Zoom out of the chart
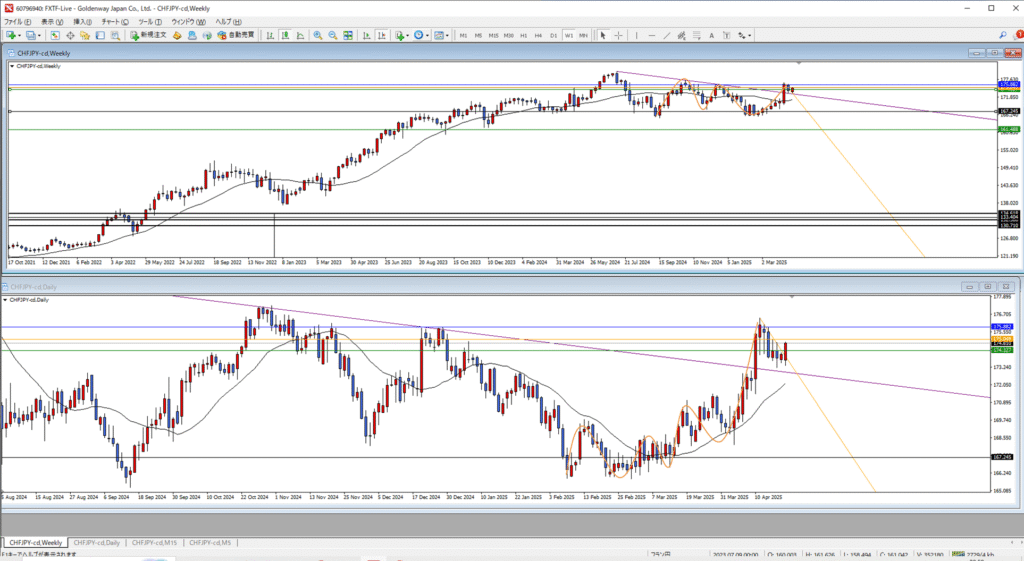Image resolution: width=1024 pixels, height=561 pixels. tap(333, 35)
